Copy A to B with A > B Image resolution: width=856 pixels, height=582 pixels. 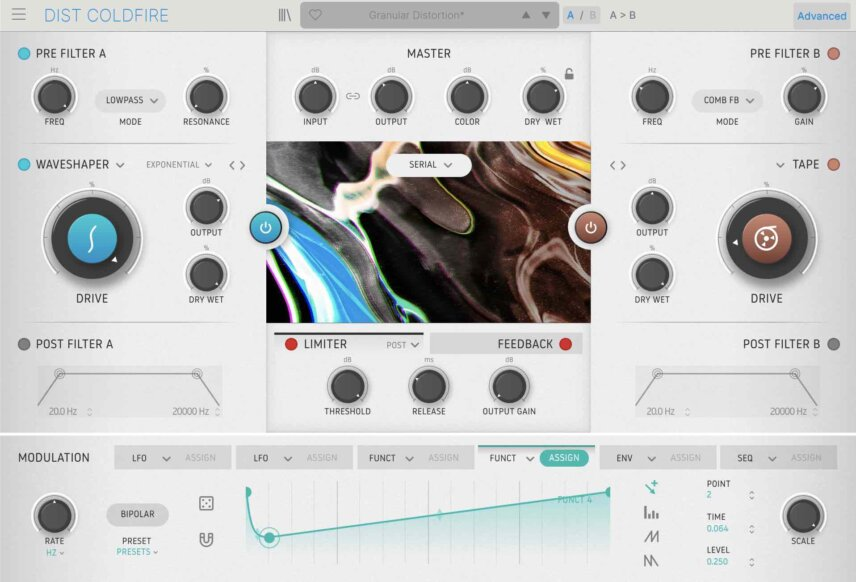pos(622,15)
